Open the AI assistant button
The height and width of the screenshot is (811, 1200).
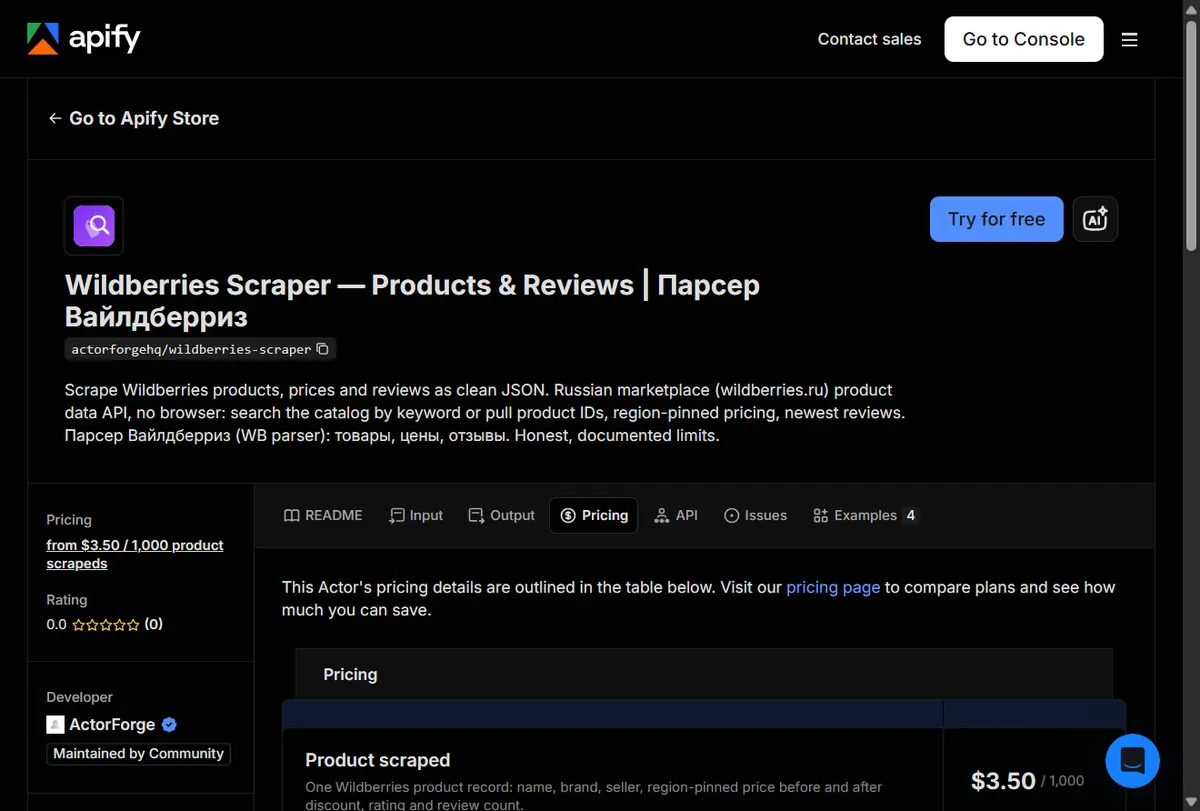tap(1095, 219)
